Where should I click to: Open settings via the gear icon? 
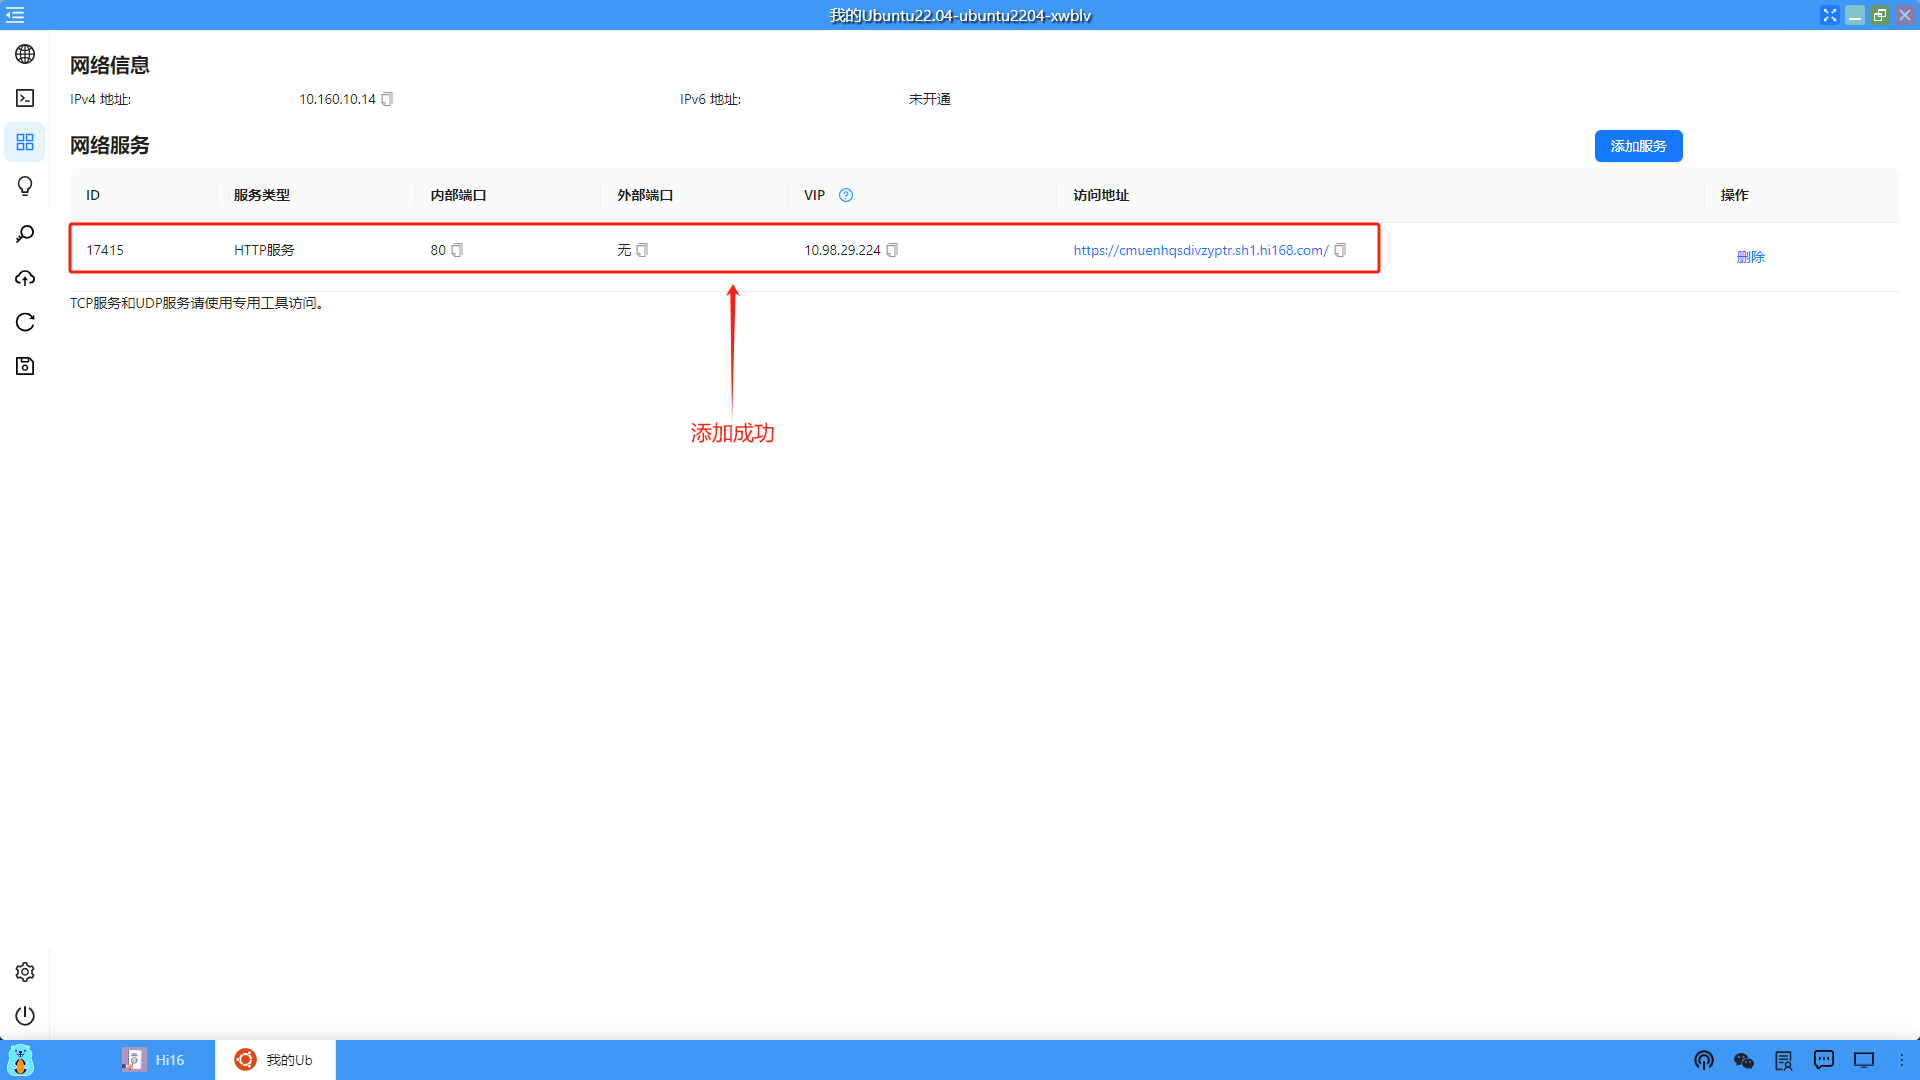(x=24, y=971)
